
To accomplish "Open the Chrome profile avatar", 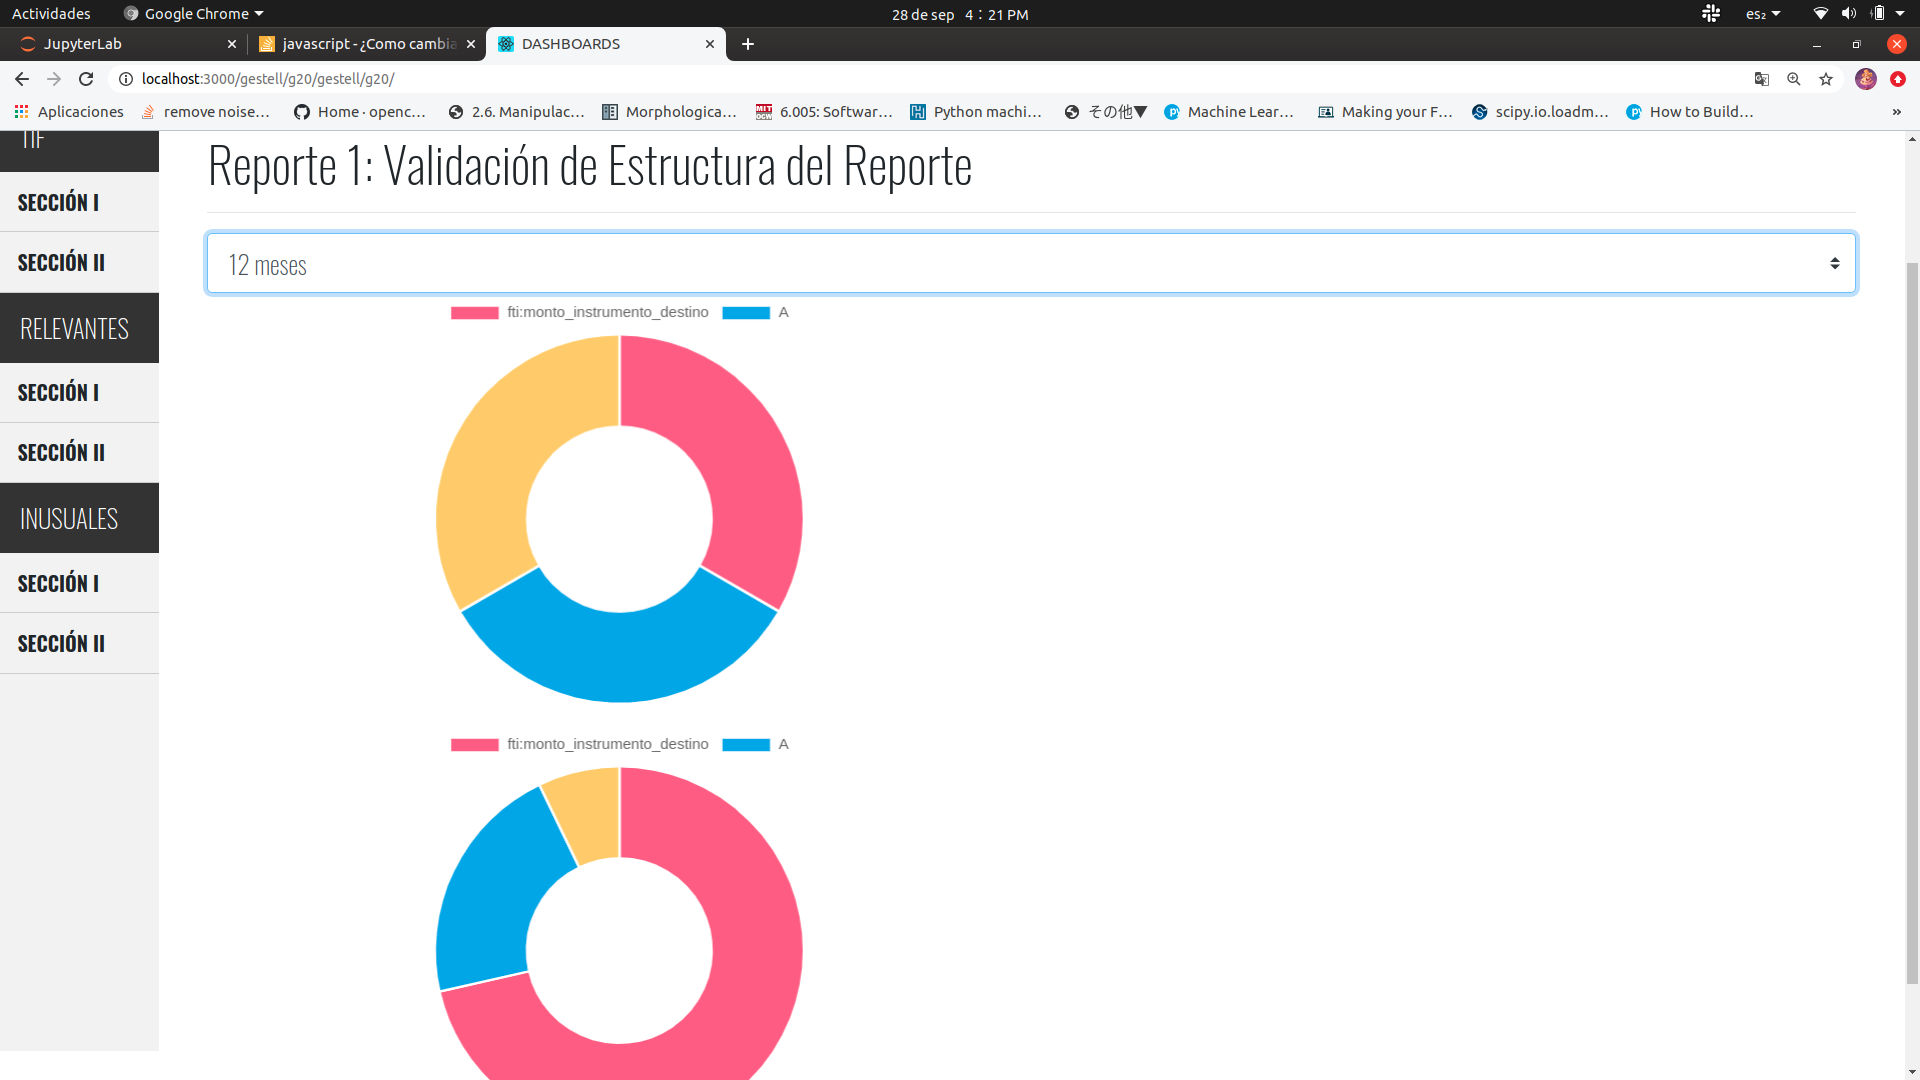I will 1866,79.
